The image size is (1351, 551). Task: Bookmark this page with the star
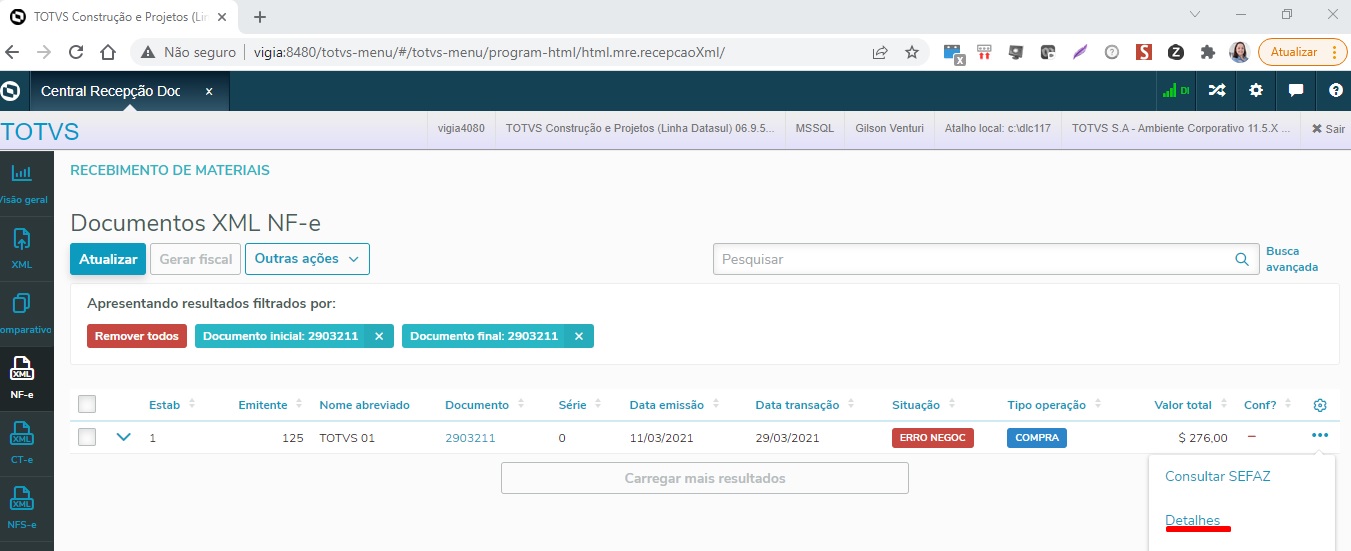coord(912,52)
